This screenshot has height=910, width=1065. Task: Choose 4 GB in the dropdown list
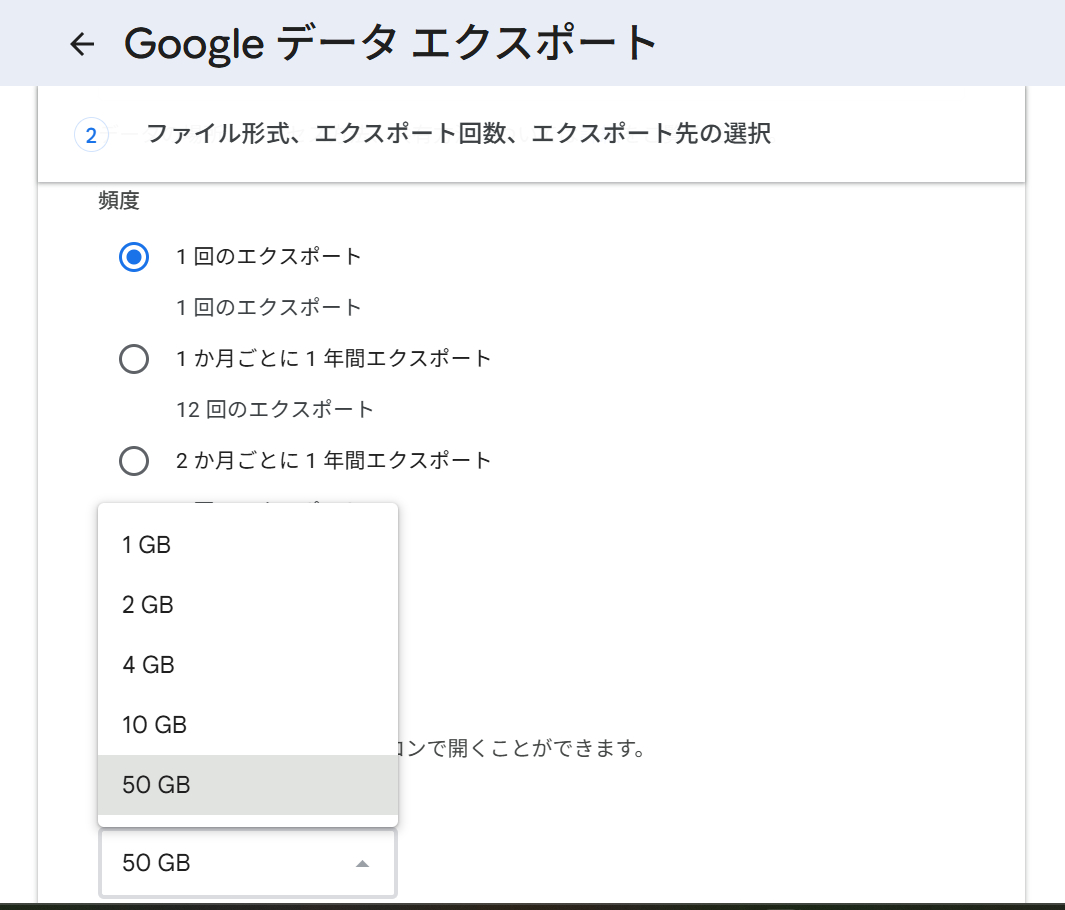coord(248,664)
